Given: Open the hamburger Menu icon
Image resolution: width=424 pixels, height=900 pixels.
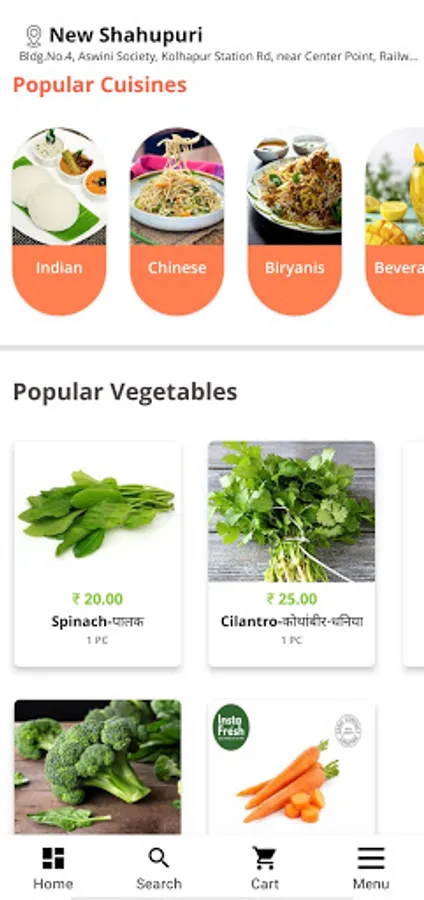Looking at the screenshot, I should pyautogui.click(x=371, y=859).
